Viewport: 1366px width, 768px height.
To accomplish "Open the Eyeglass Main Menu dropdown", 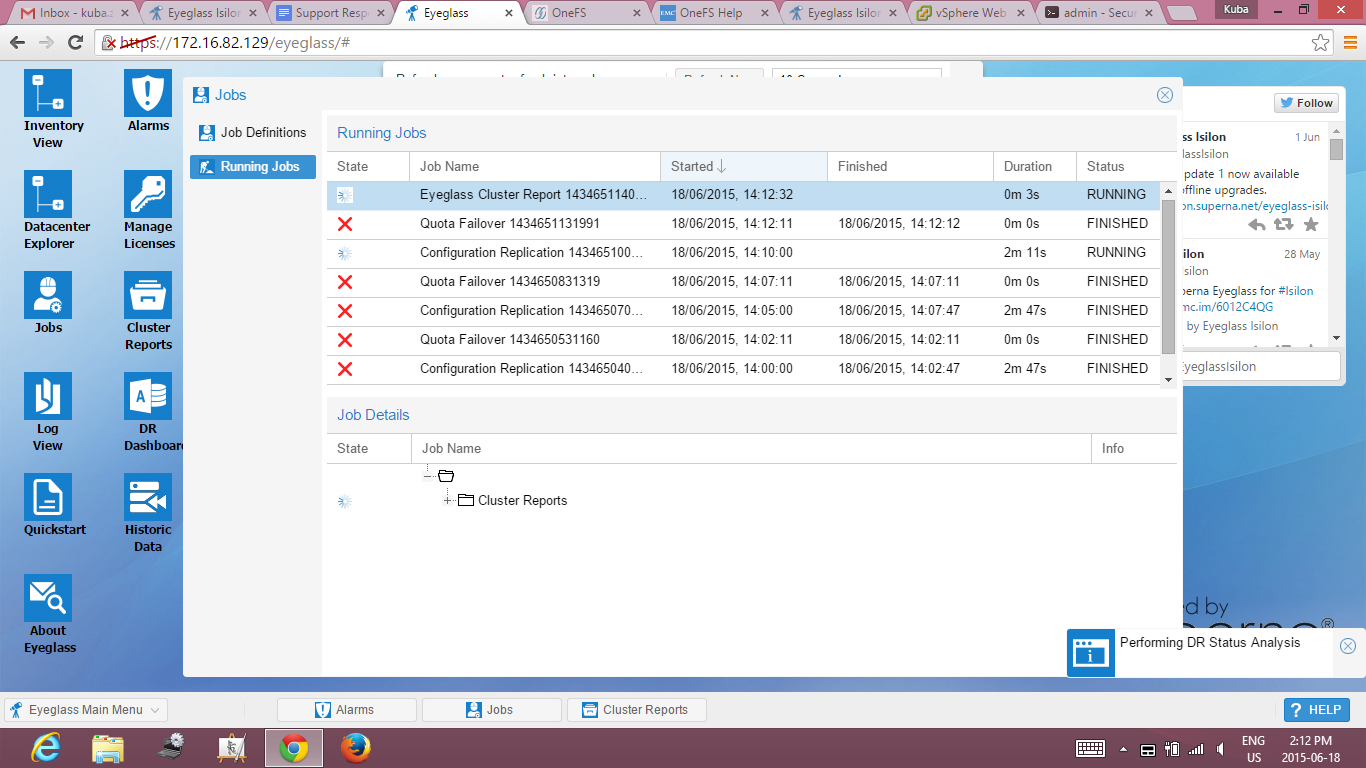I will pos(86,710).
